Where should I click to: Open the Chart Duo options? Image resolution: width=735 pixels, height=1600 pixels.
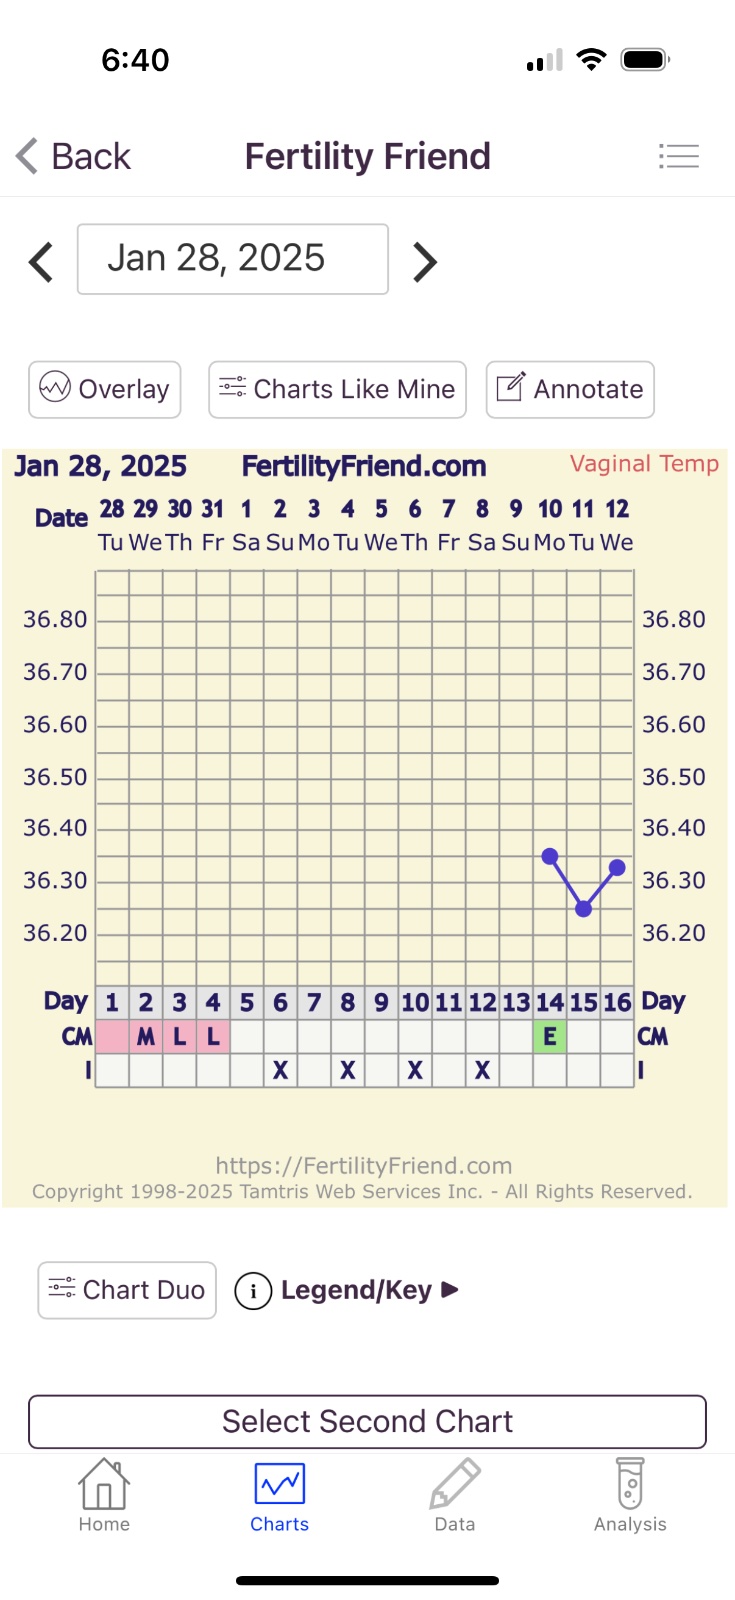[127, 1290]
